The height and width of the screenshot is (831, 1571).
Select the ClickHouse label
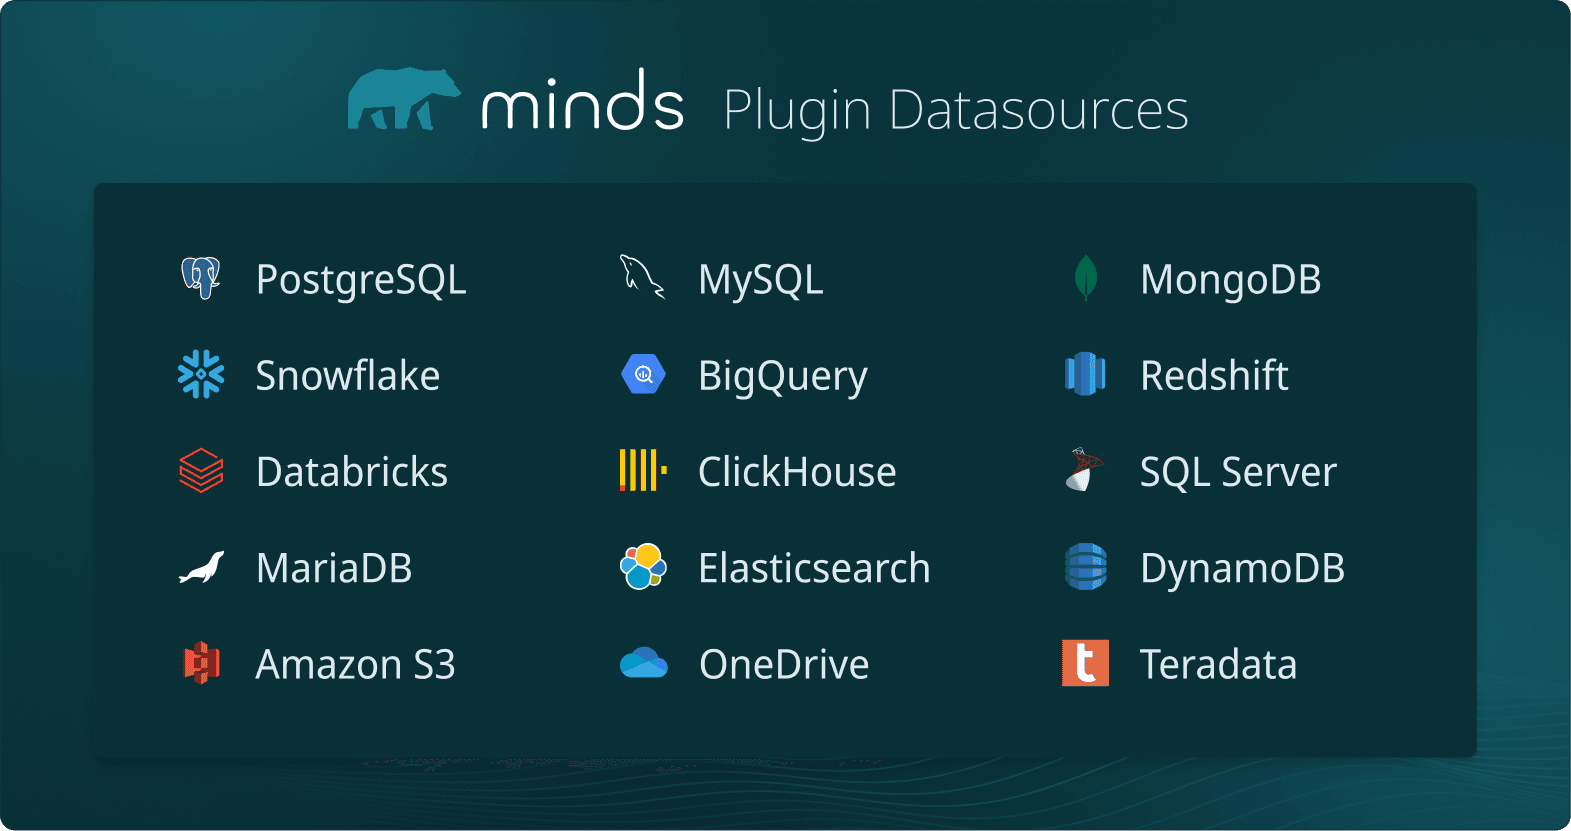click(x=797, y=471)
